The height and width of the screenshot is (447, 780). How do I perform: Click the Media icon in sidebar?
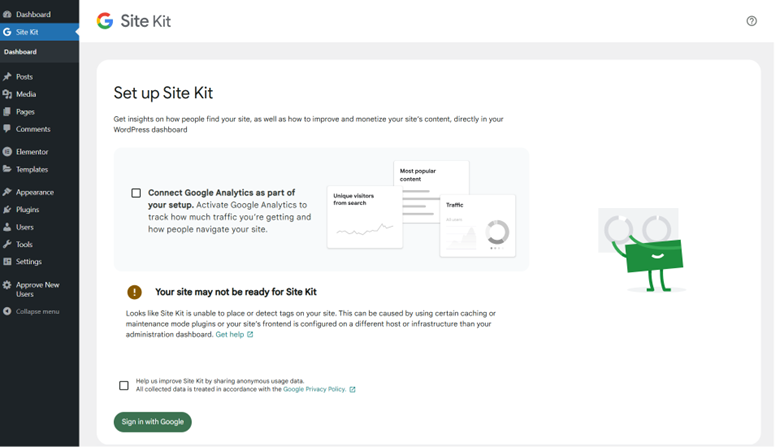(7, 94)
